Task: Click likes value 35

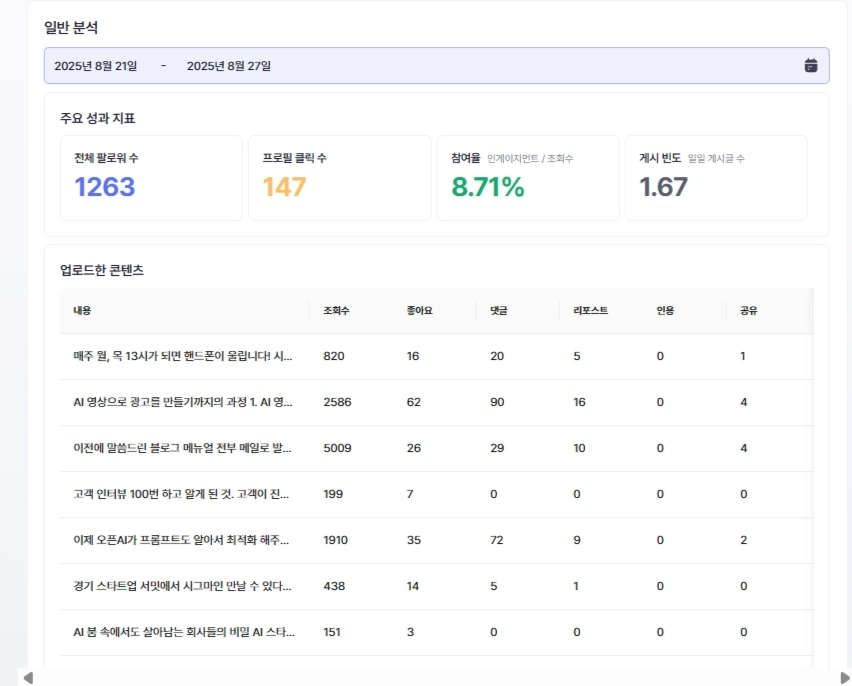Action: click(414, 540)
